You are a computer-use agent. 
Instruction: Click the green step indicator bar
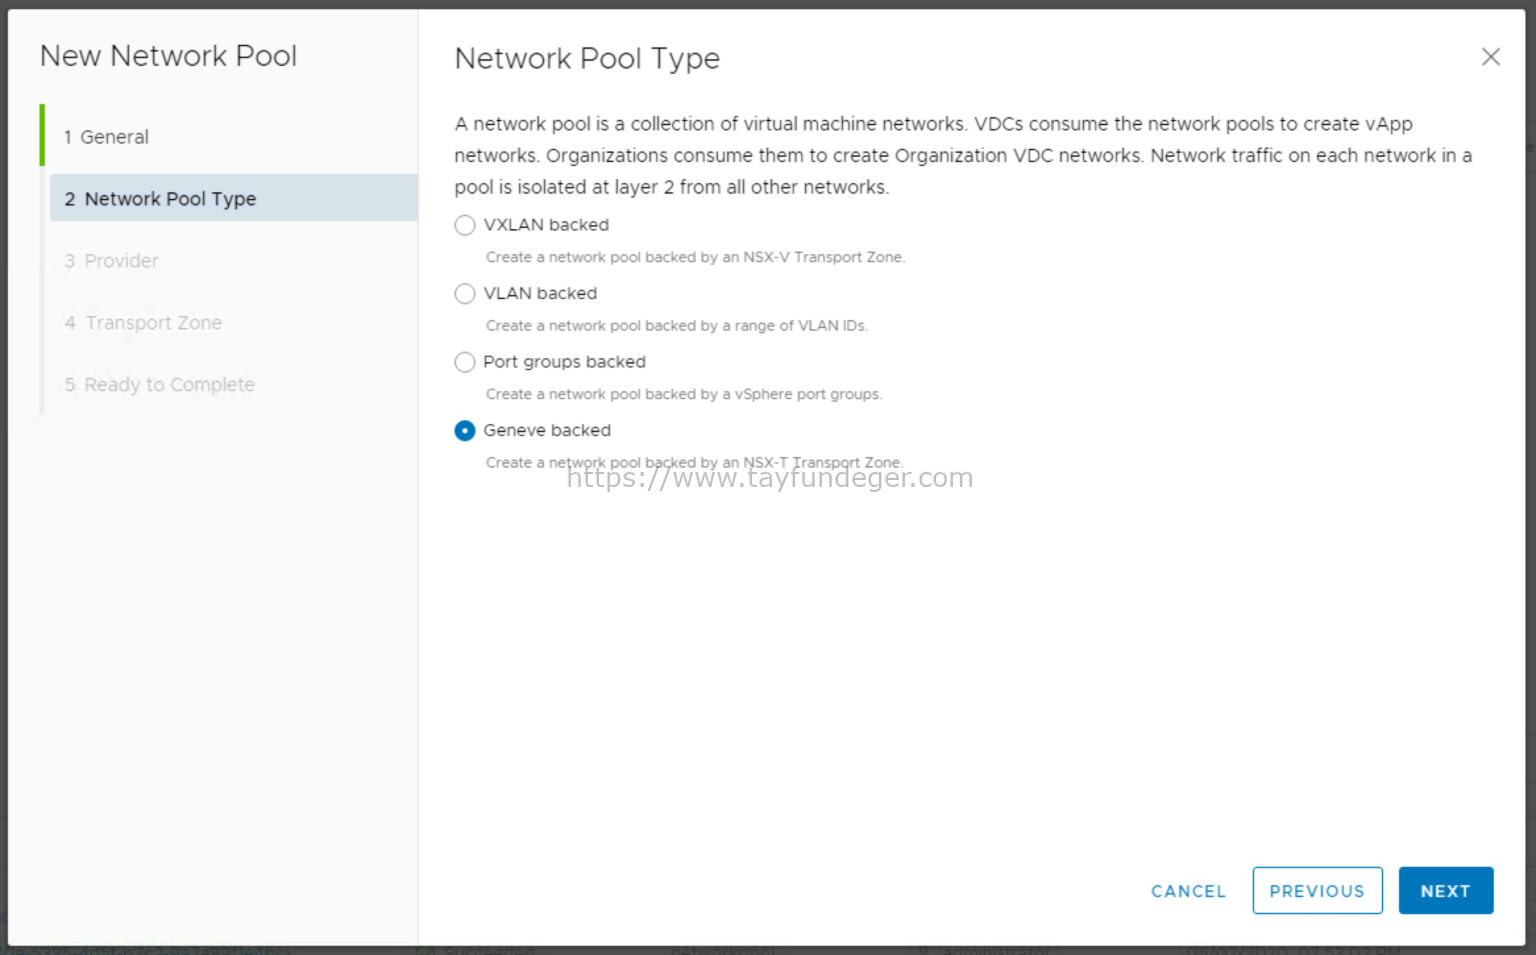tap(42, 136)
